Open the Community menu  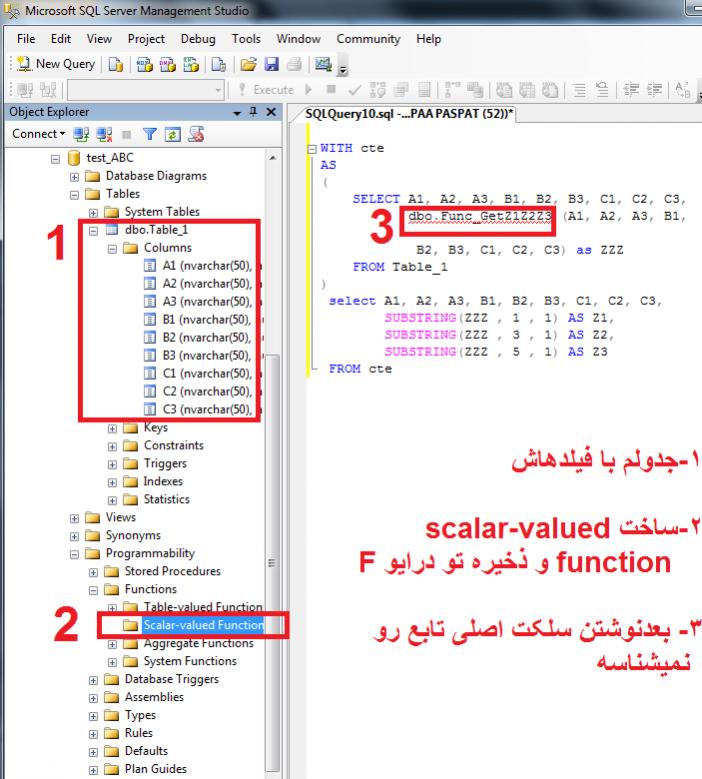point(368,39)
